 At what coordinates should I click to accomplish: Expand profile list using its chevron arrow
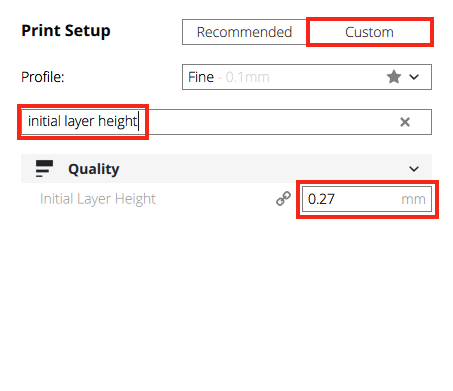pyautogui.click(x=414, y=77)
